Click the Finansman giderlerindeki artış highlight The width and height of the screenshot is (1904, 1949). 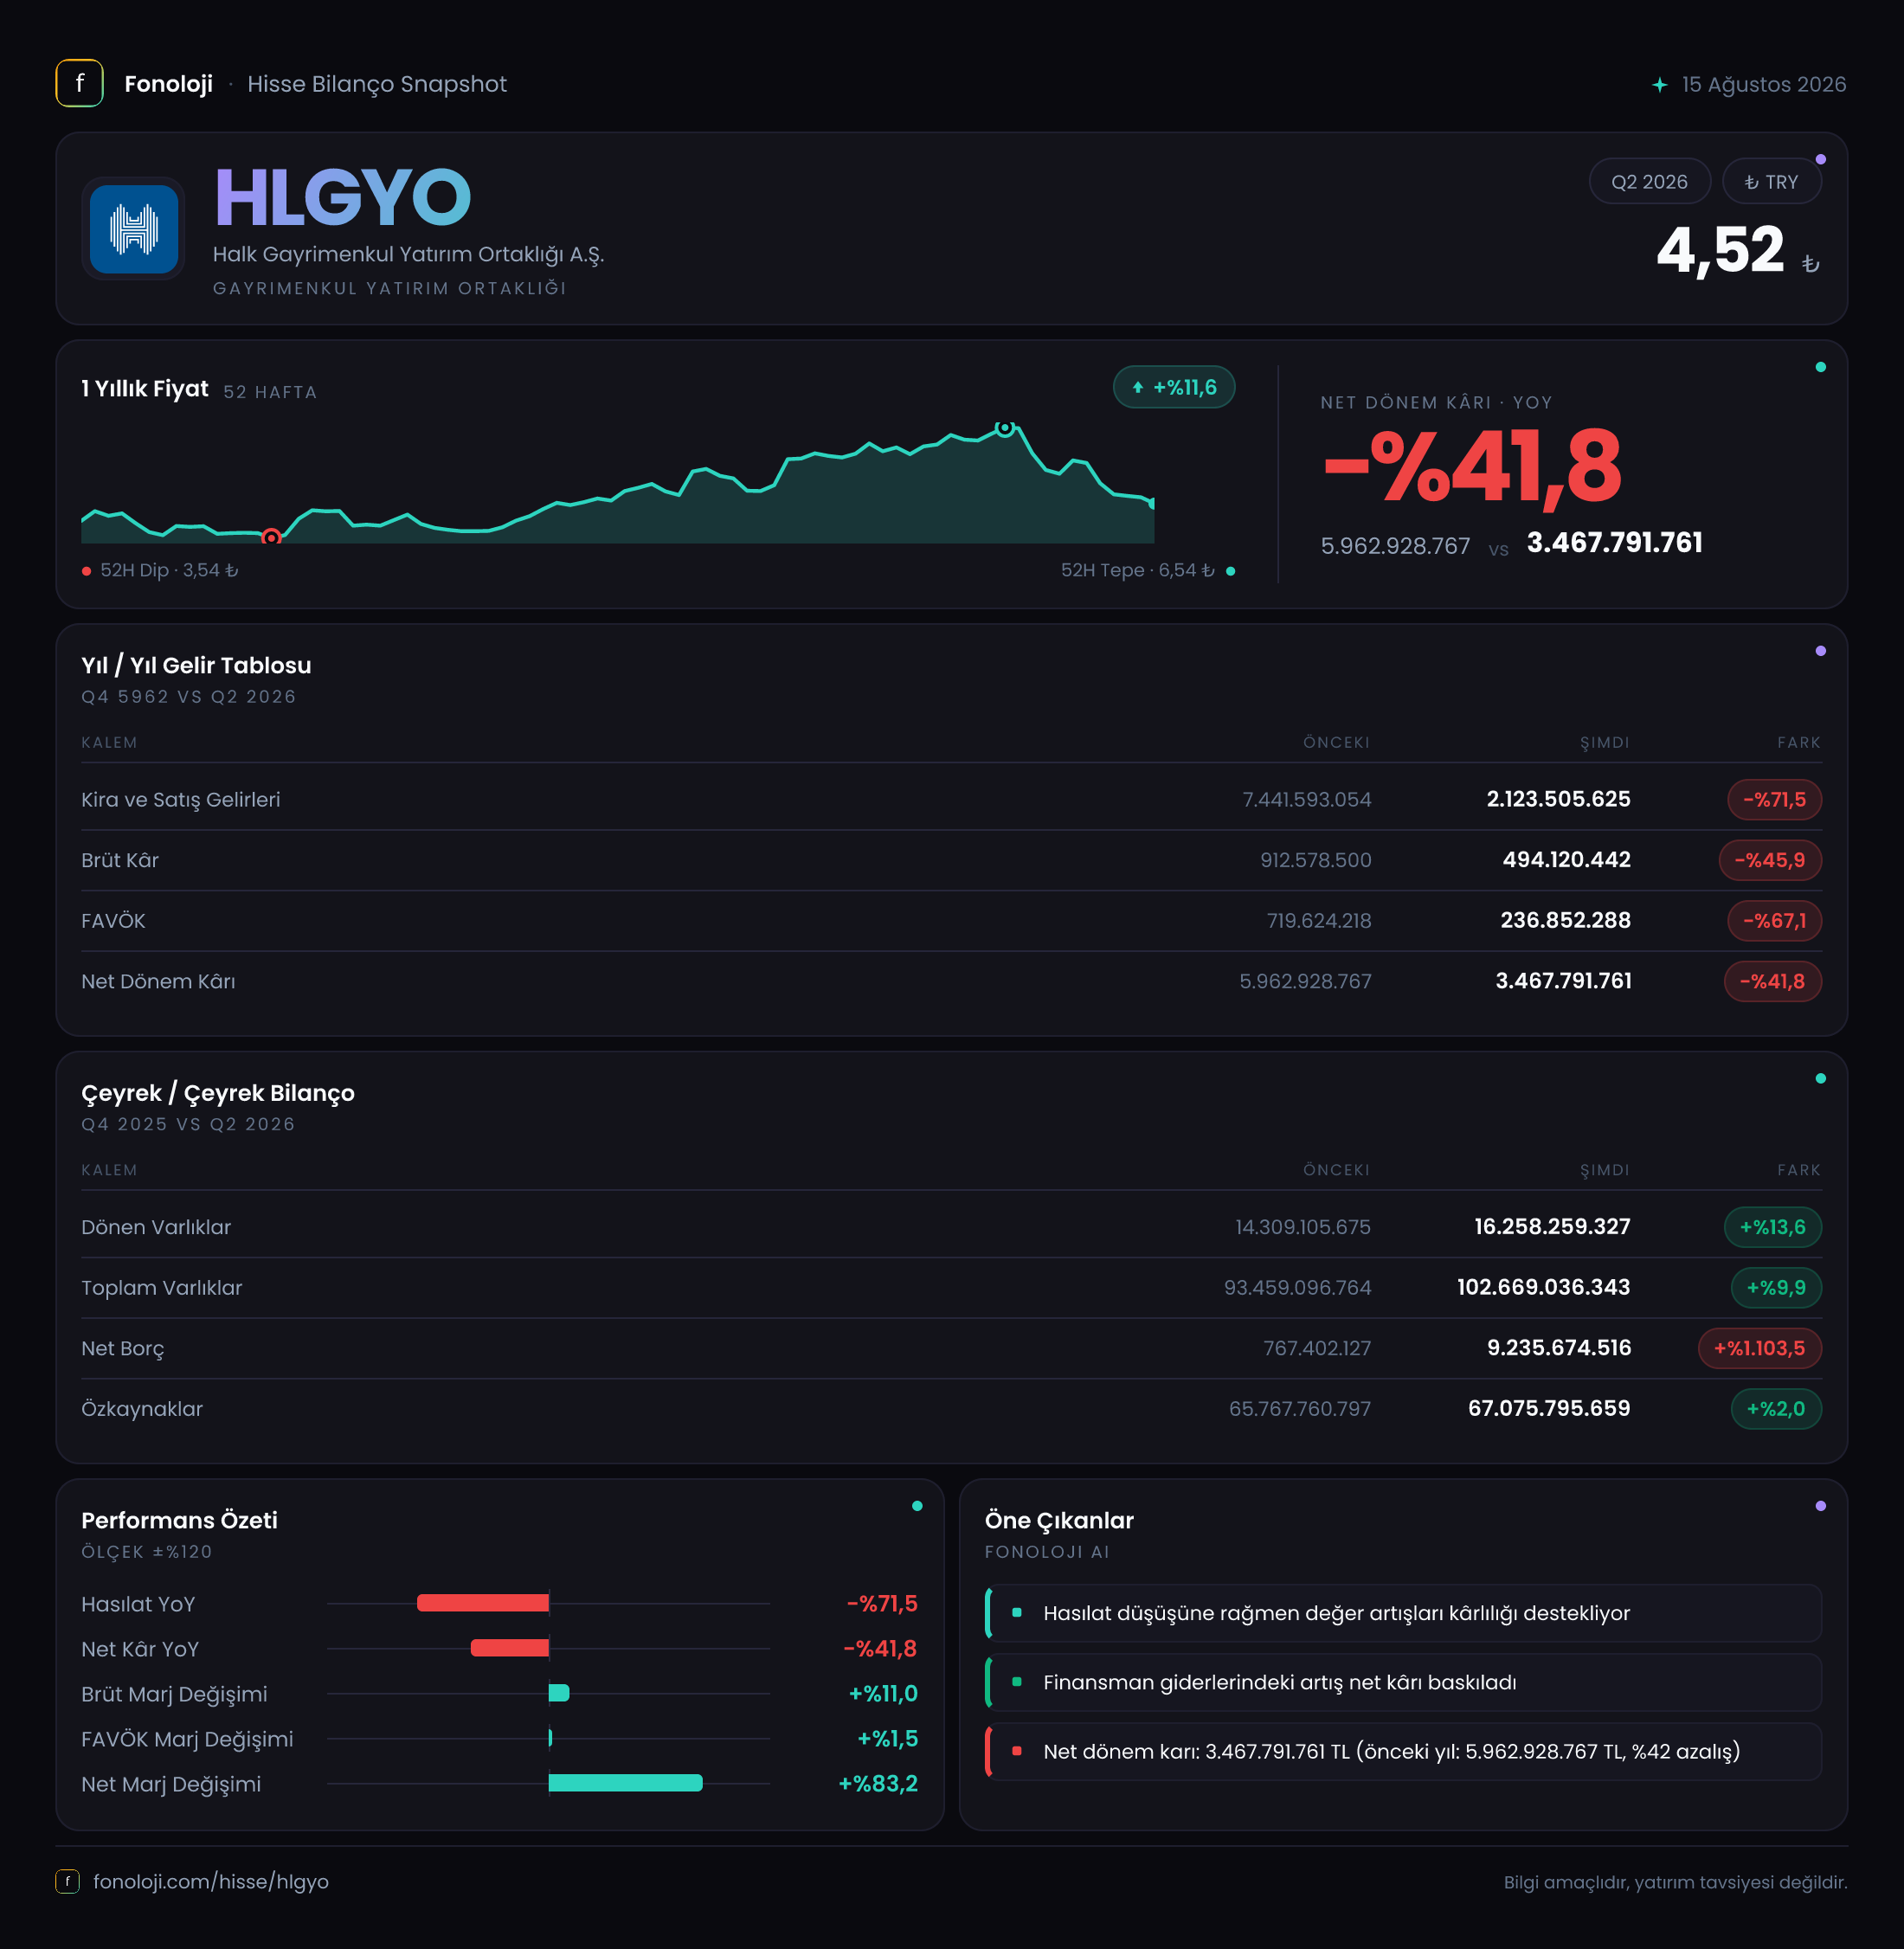pos(1403,1682)
